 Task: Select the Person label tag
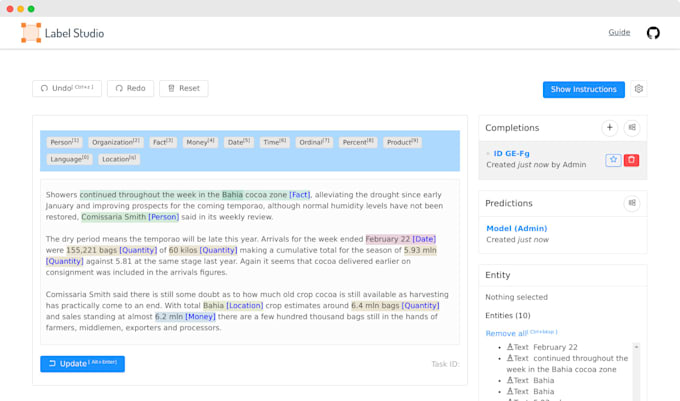(65, 143)
